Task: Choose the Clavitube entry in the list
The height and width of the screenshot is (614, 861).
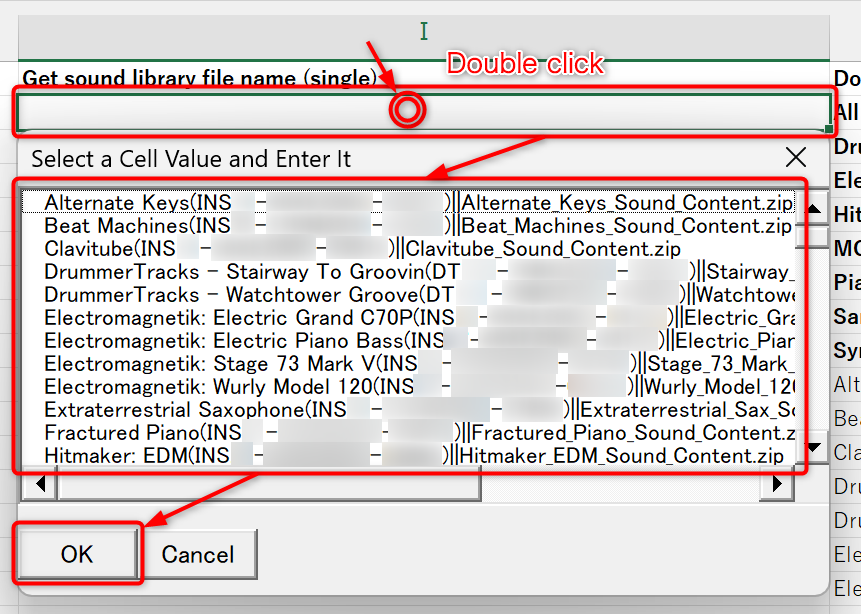Action: click(x=90, y=248)
